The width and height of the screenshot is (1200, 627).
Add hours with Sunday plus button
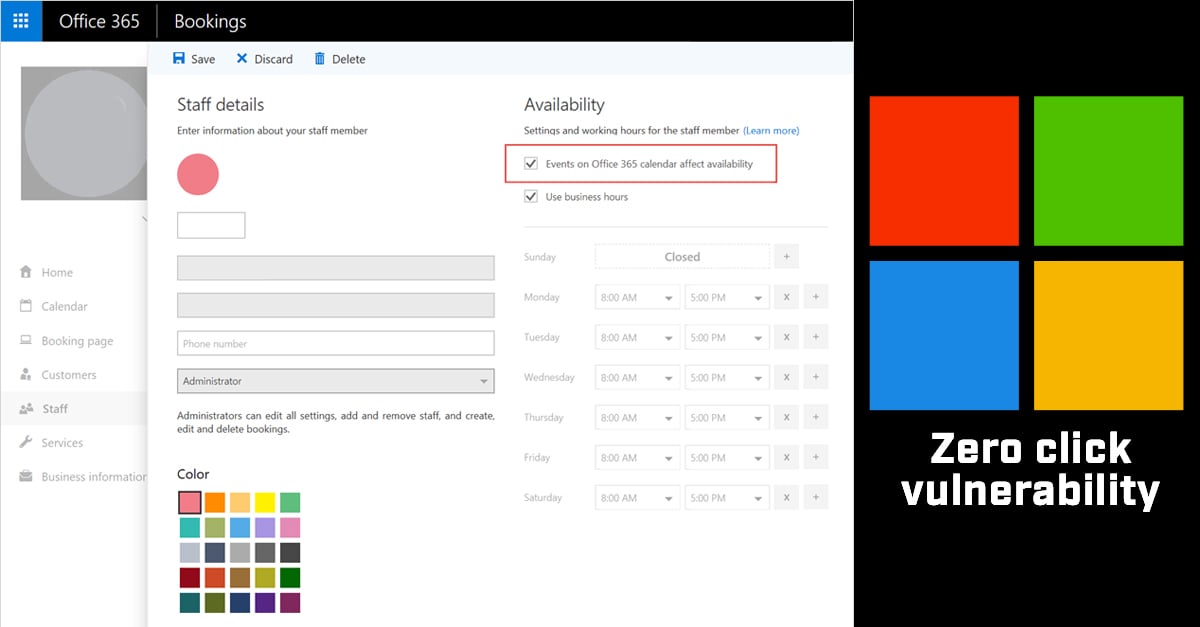coord(786,257)
